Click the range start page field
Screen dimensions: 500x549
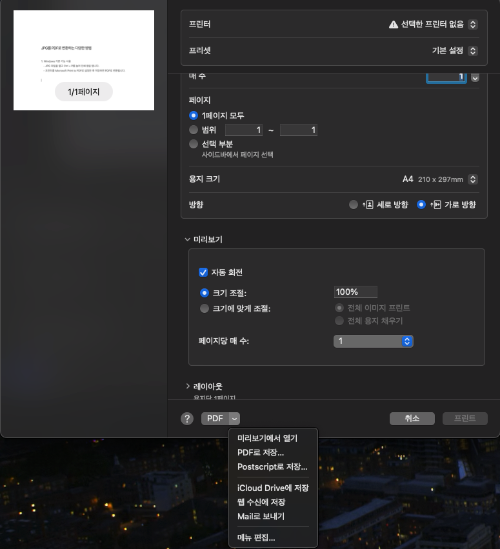[x=244, y=130]
